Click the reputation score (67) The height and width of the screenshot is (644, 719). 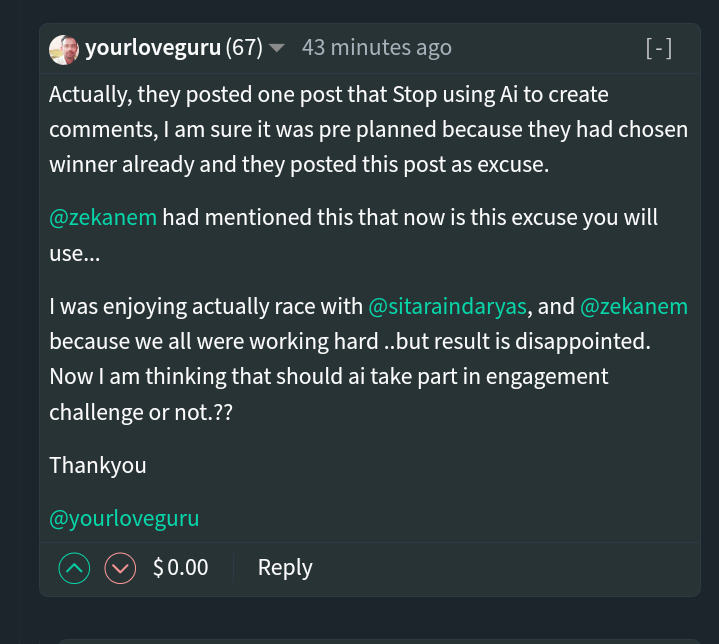244,48
